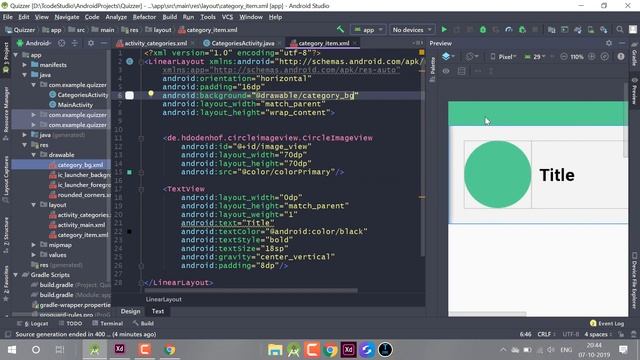Open the API 29 version dropdown
Screen dimensions: 640x360
coord(535,57)
